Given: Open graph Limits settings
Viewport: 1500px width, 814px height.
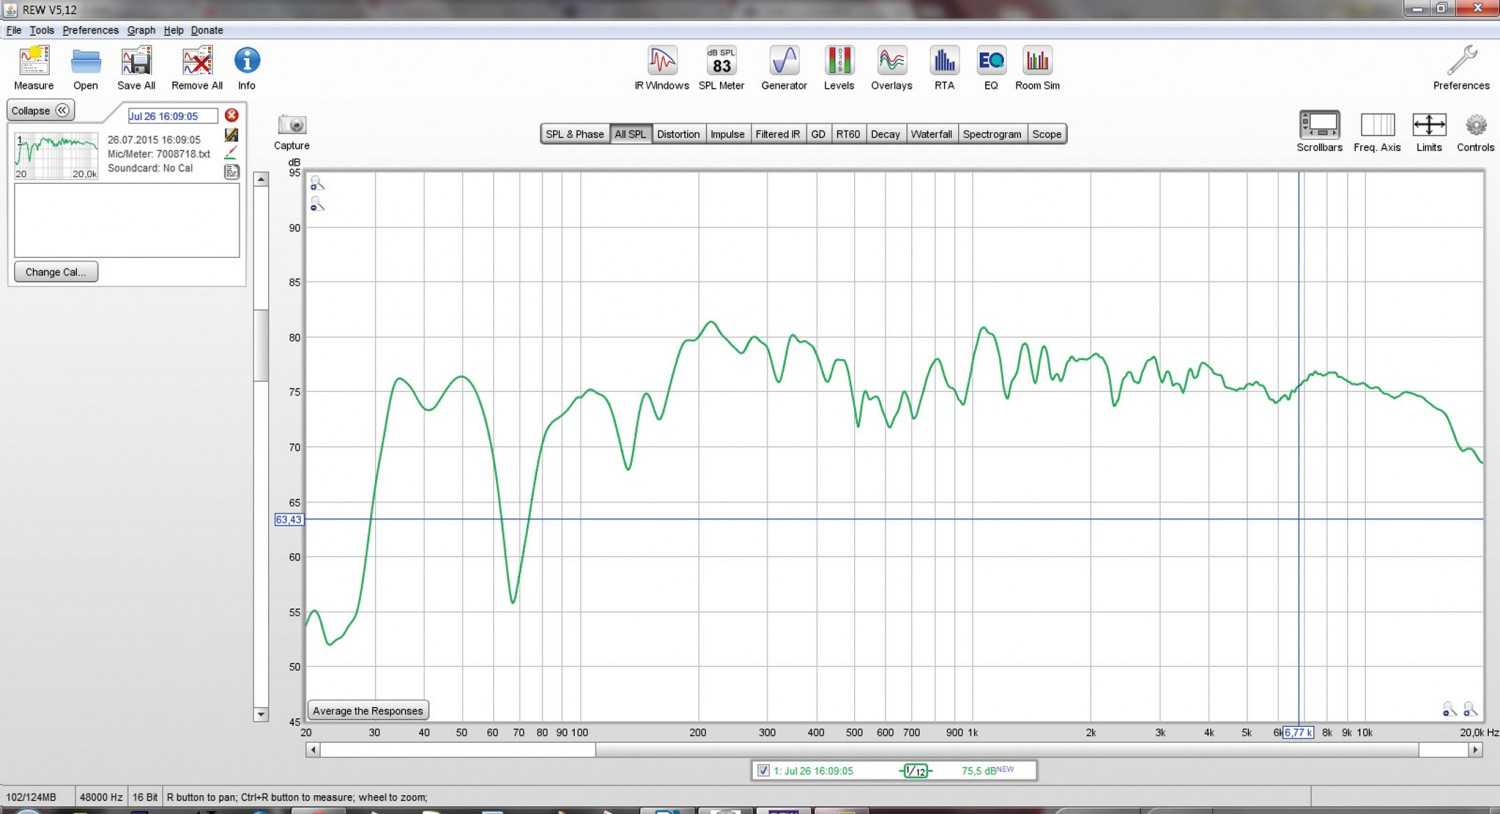Looking at the screenshot, I should tap(1429, 125).
